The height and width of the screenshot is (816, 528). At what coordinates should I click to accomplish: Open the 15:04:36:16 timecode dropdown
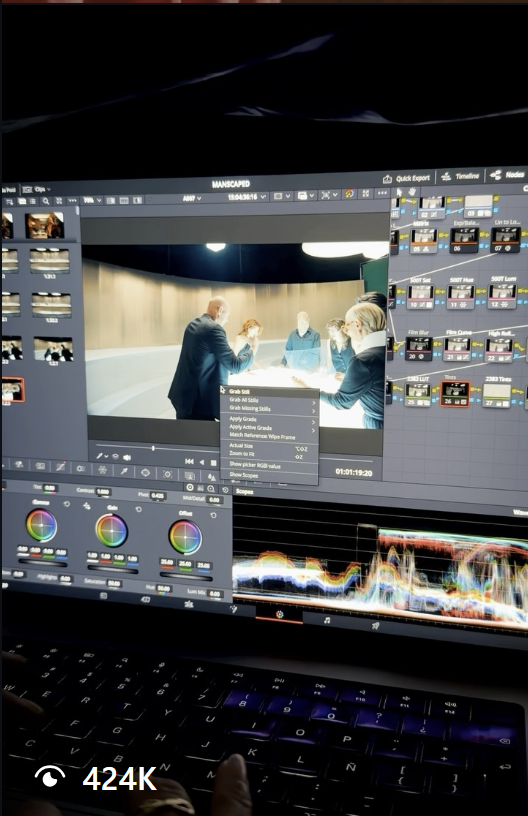[x=247, y=197]
